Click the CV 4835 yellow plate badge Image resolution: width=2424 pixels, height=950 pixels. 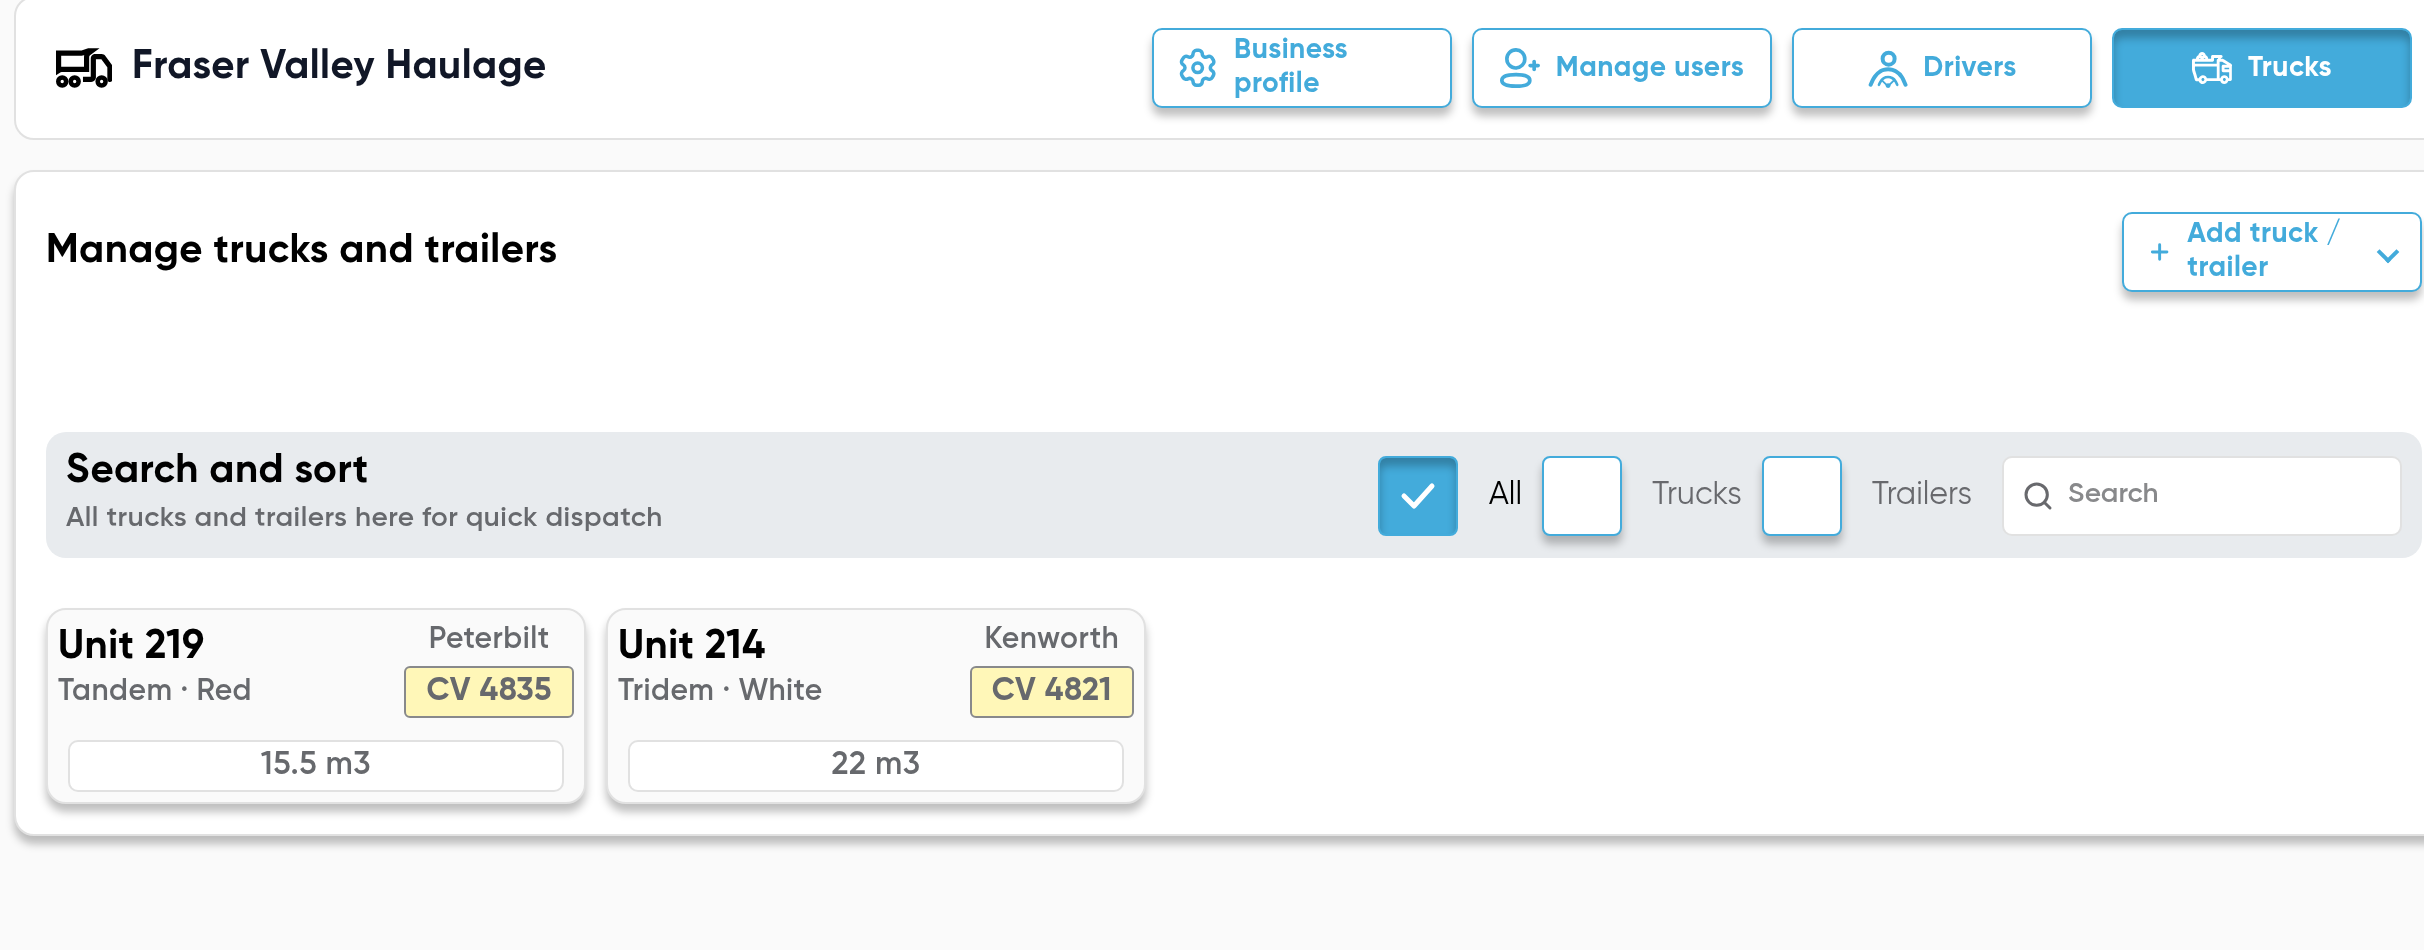488,691
